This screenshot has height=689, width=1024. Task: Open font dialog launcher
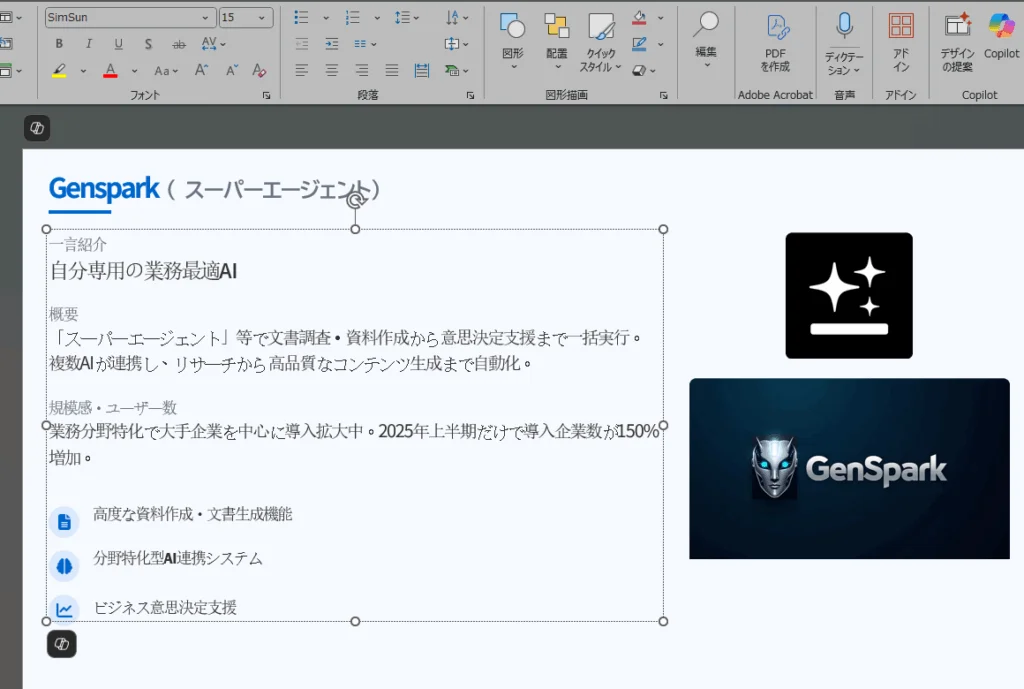(266, 95)
